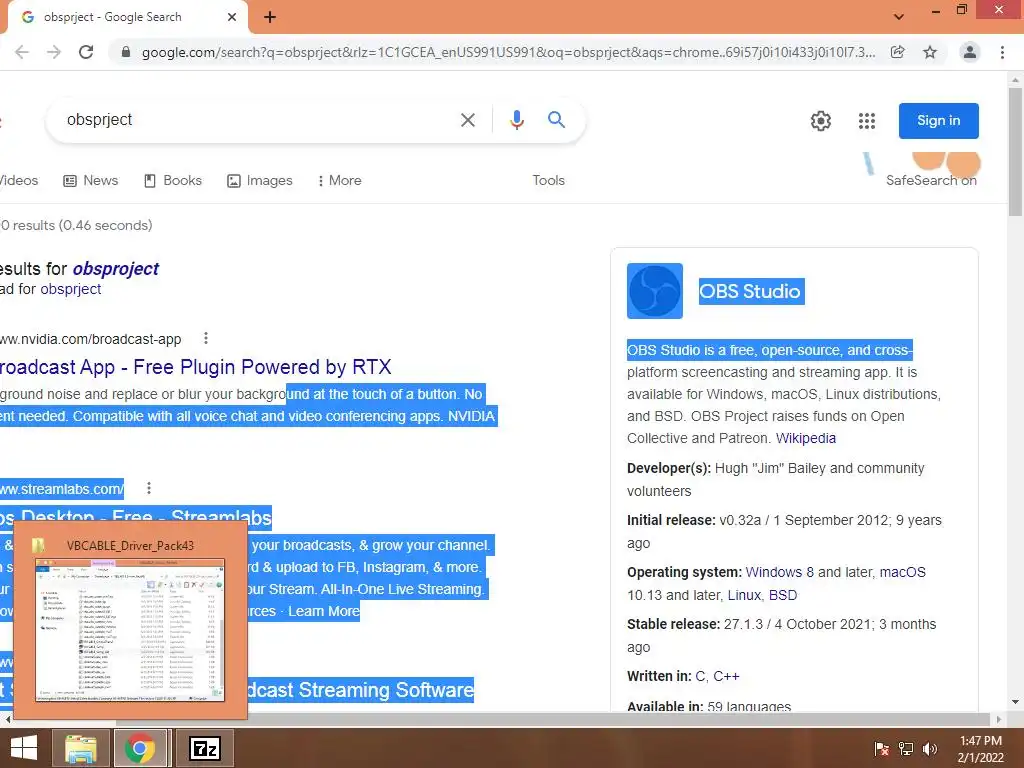Click the vertical page scrollbar thumb
The height and width of the screenshot is (768, 1024).
pos(1015,152)
